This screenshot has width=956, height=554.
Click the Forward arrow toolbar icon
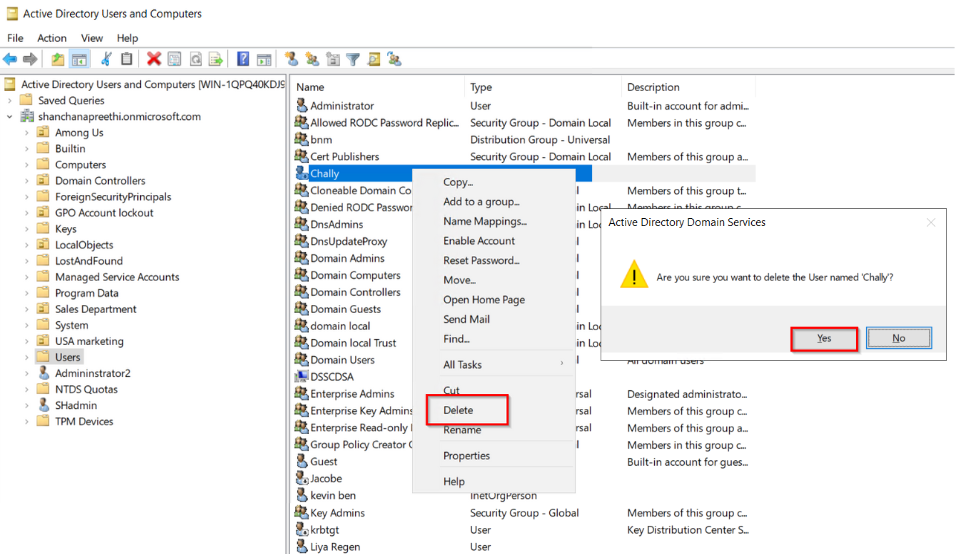(30, 59)
